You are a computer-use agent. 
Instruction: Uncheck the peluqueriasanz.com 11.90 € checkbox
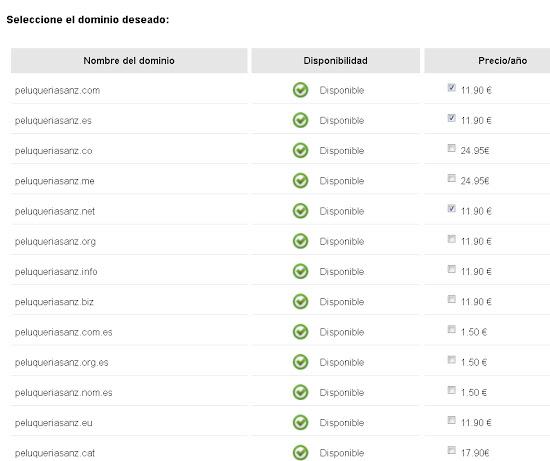[x=451, y=87]
